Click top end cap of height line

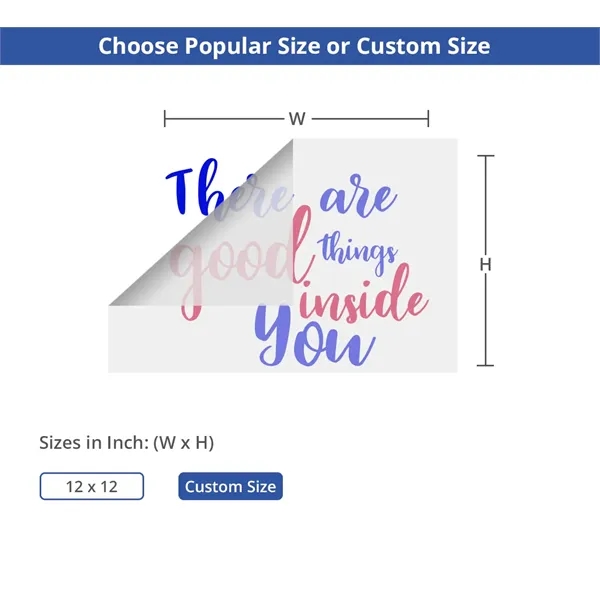click(486, 156)
